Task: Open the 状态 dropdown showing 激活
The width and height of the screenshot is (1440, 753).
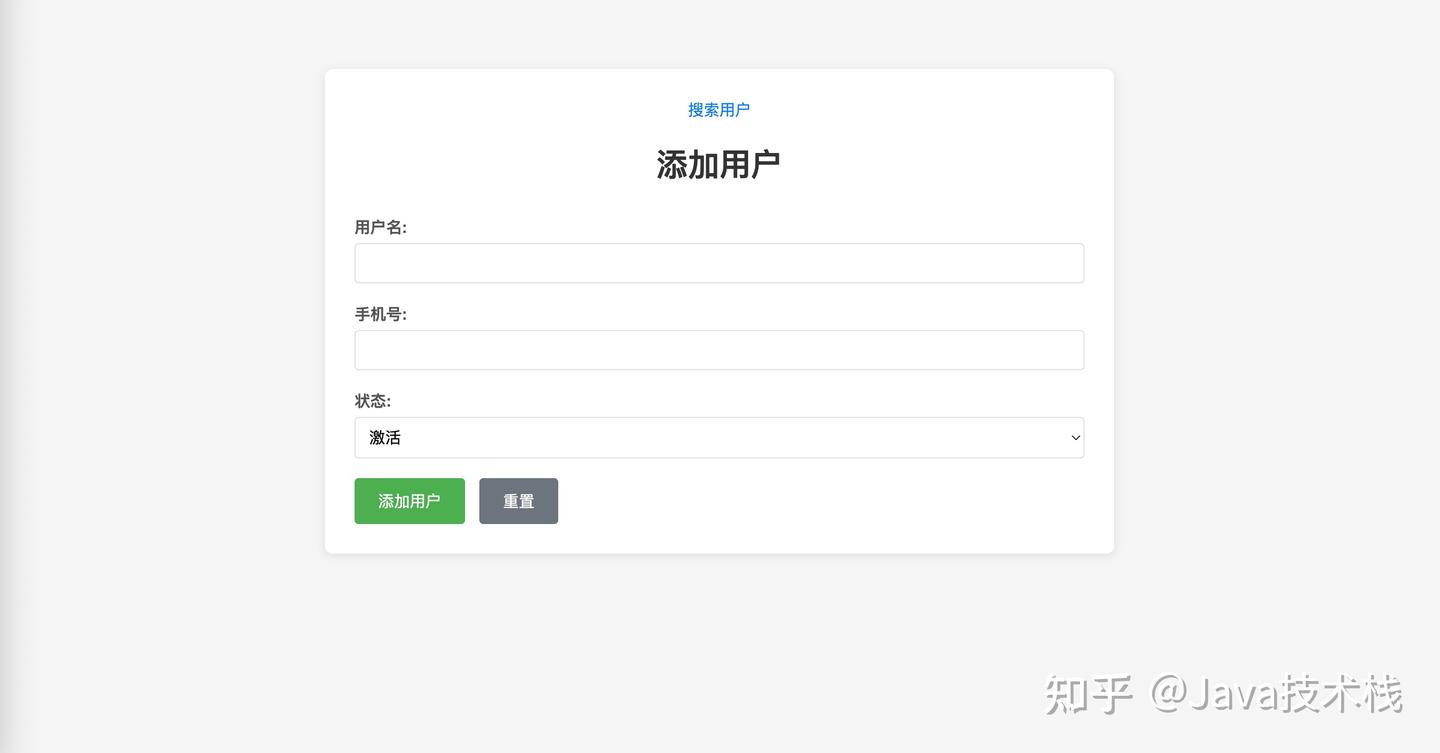Action: point(719,437)
